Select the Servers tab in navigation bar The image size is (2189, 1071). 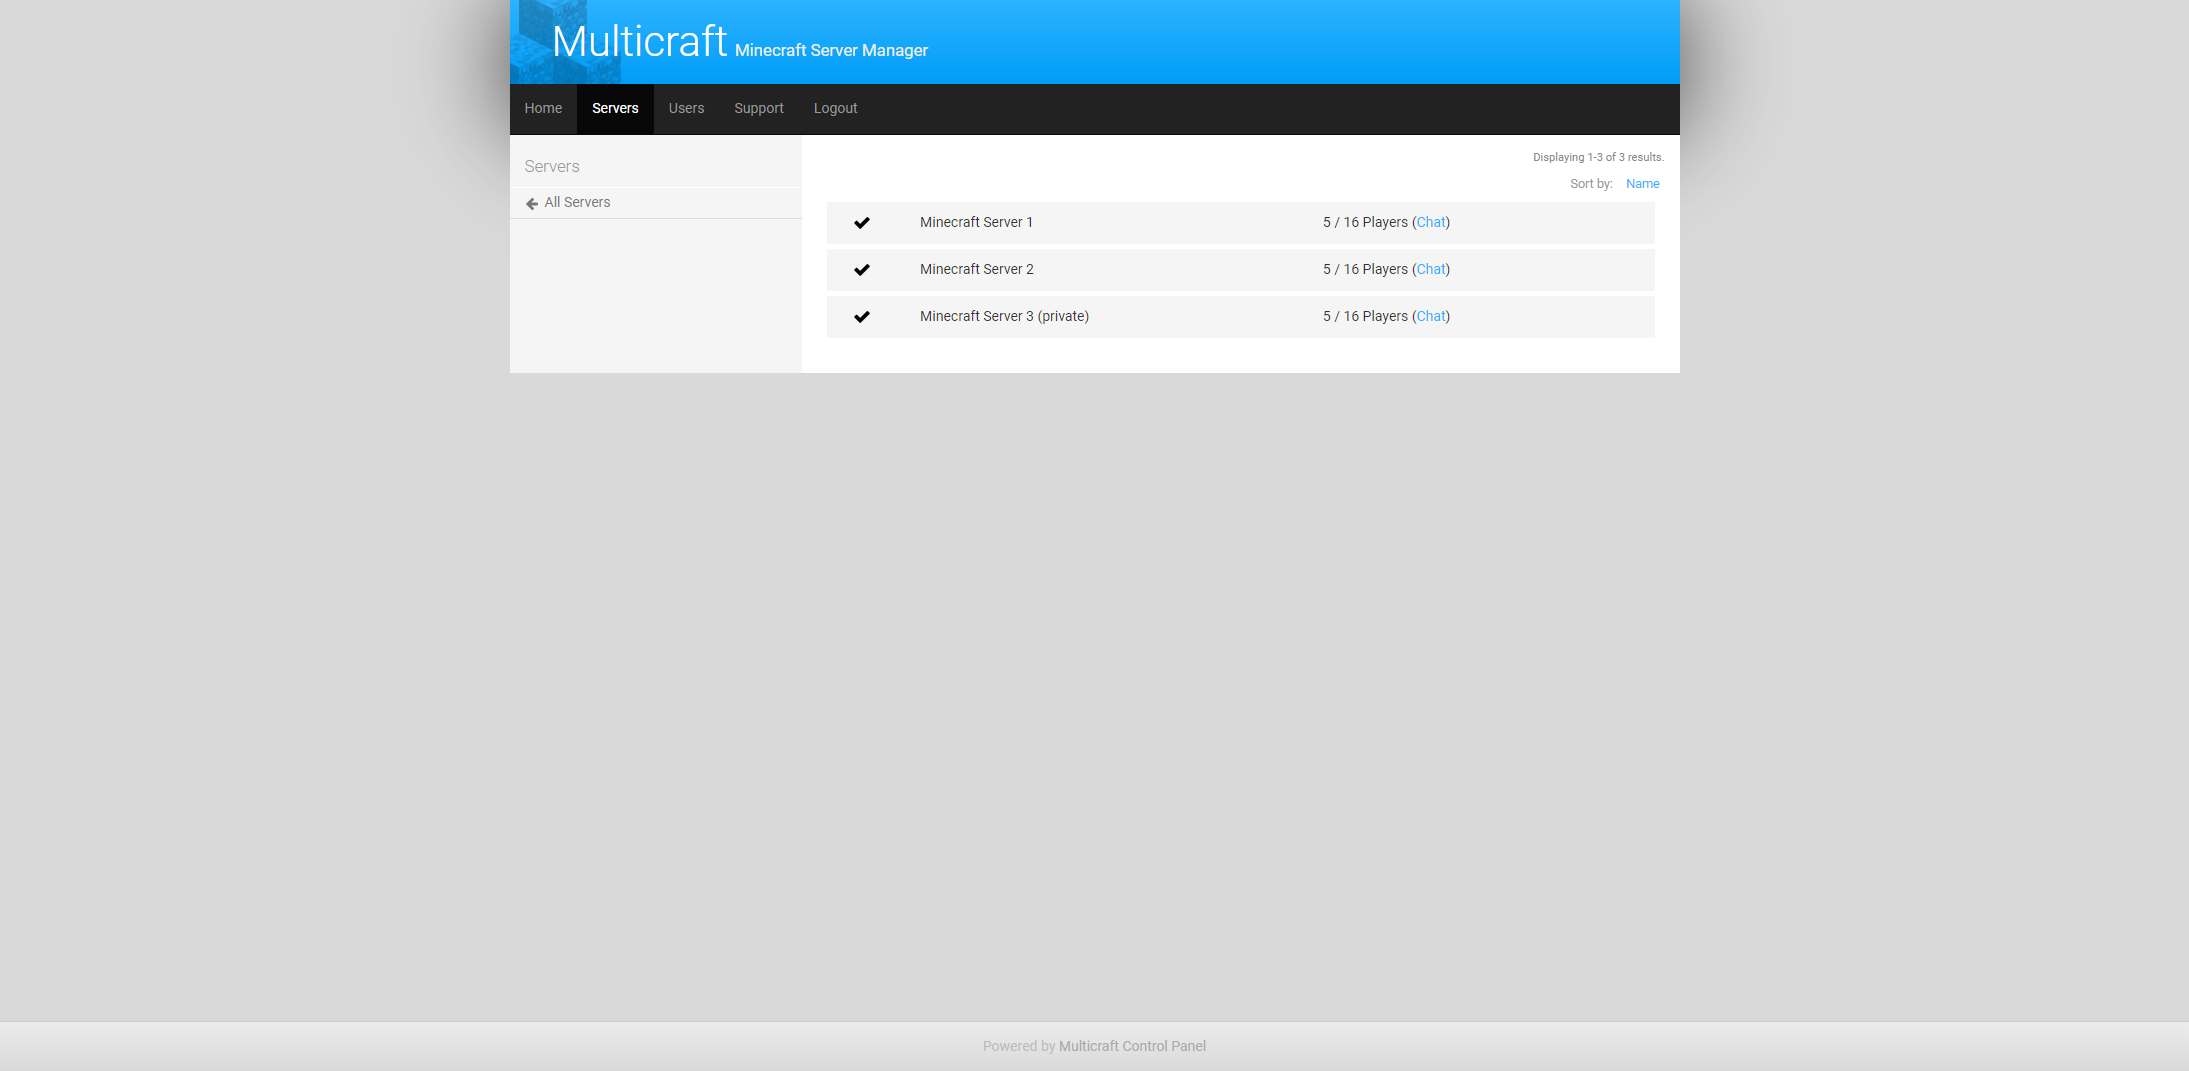615,109
